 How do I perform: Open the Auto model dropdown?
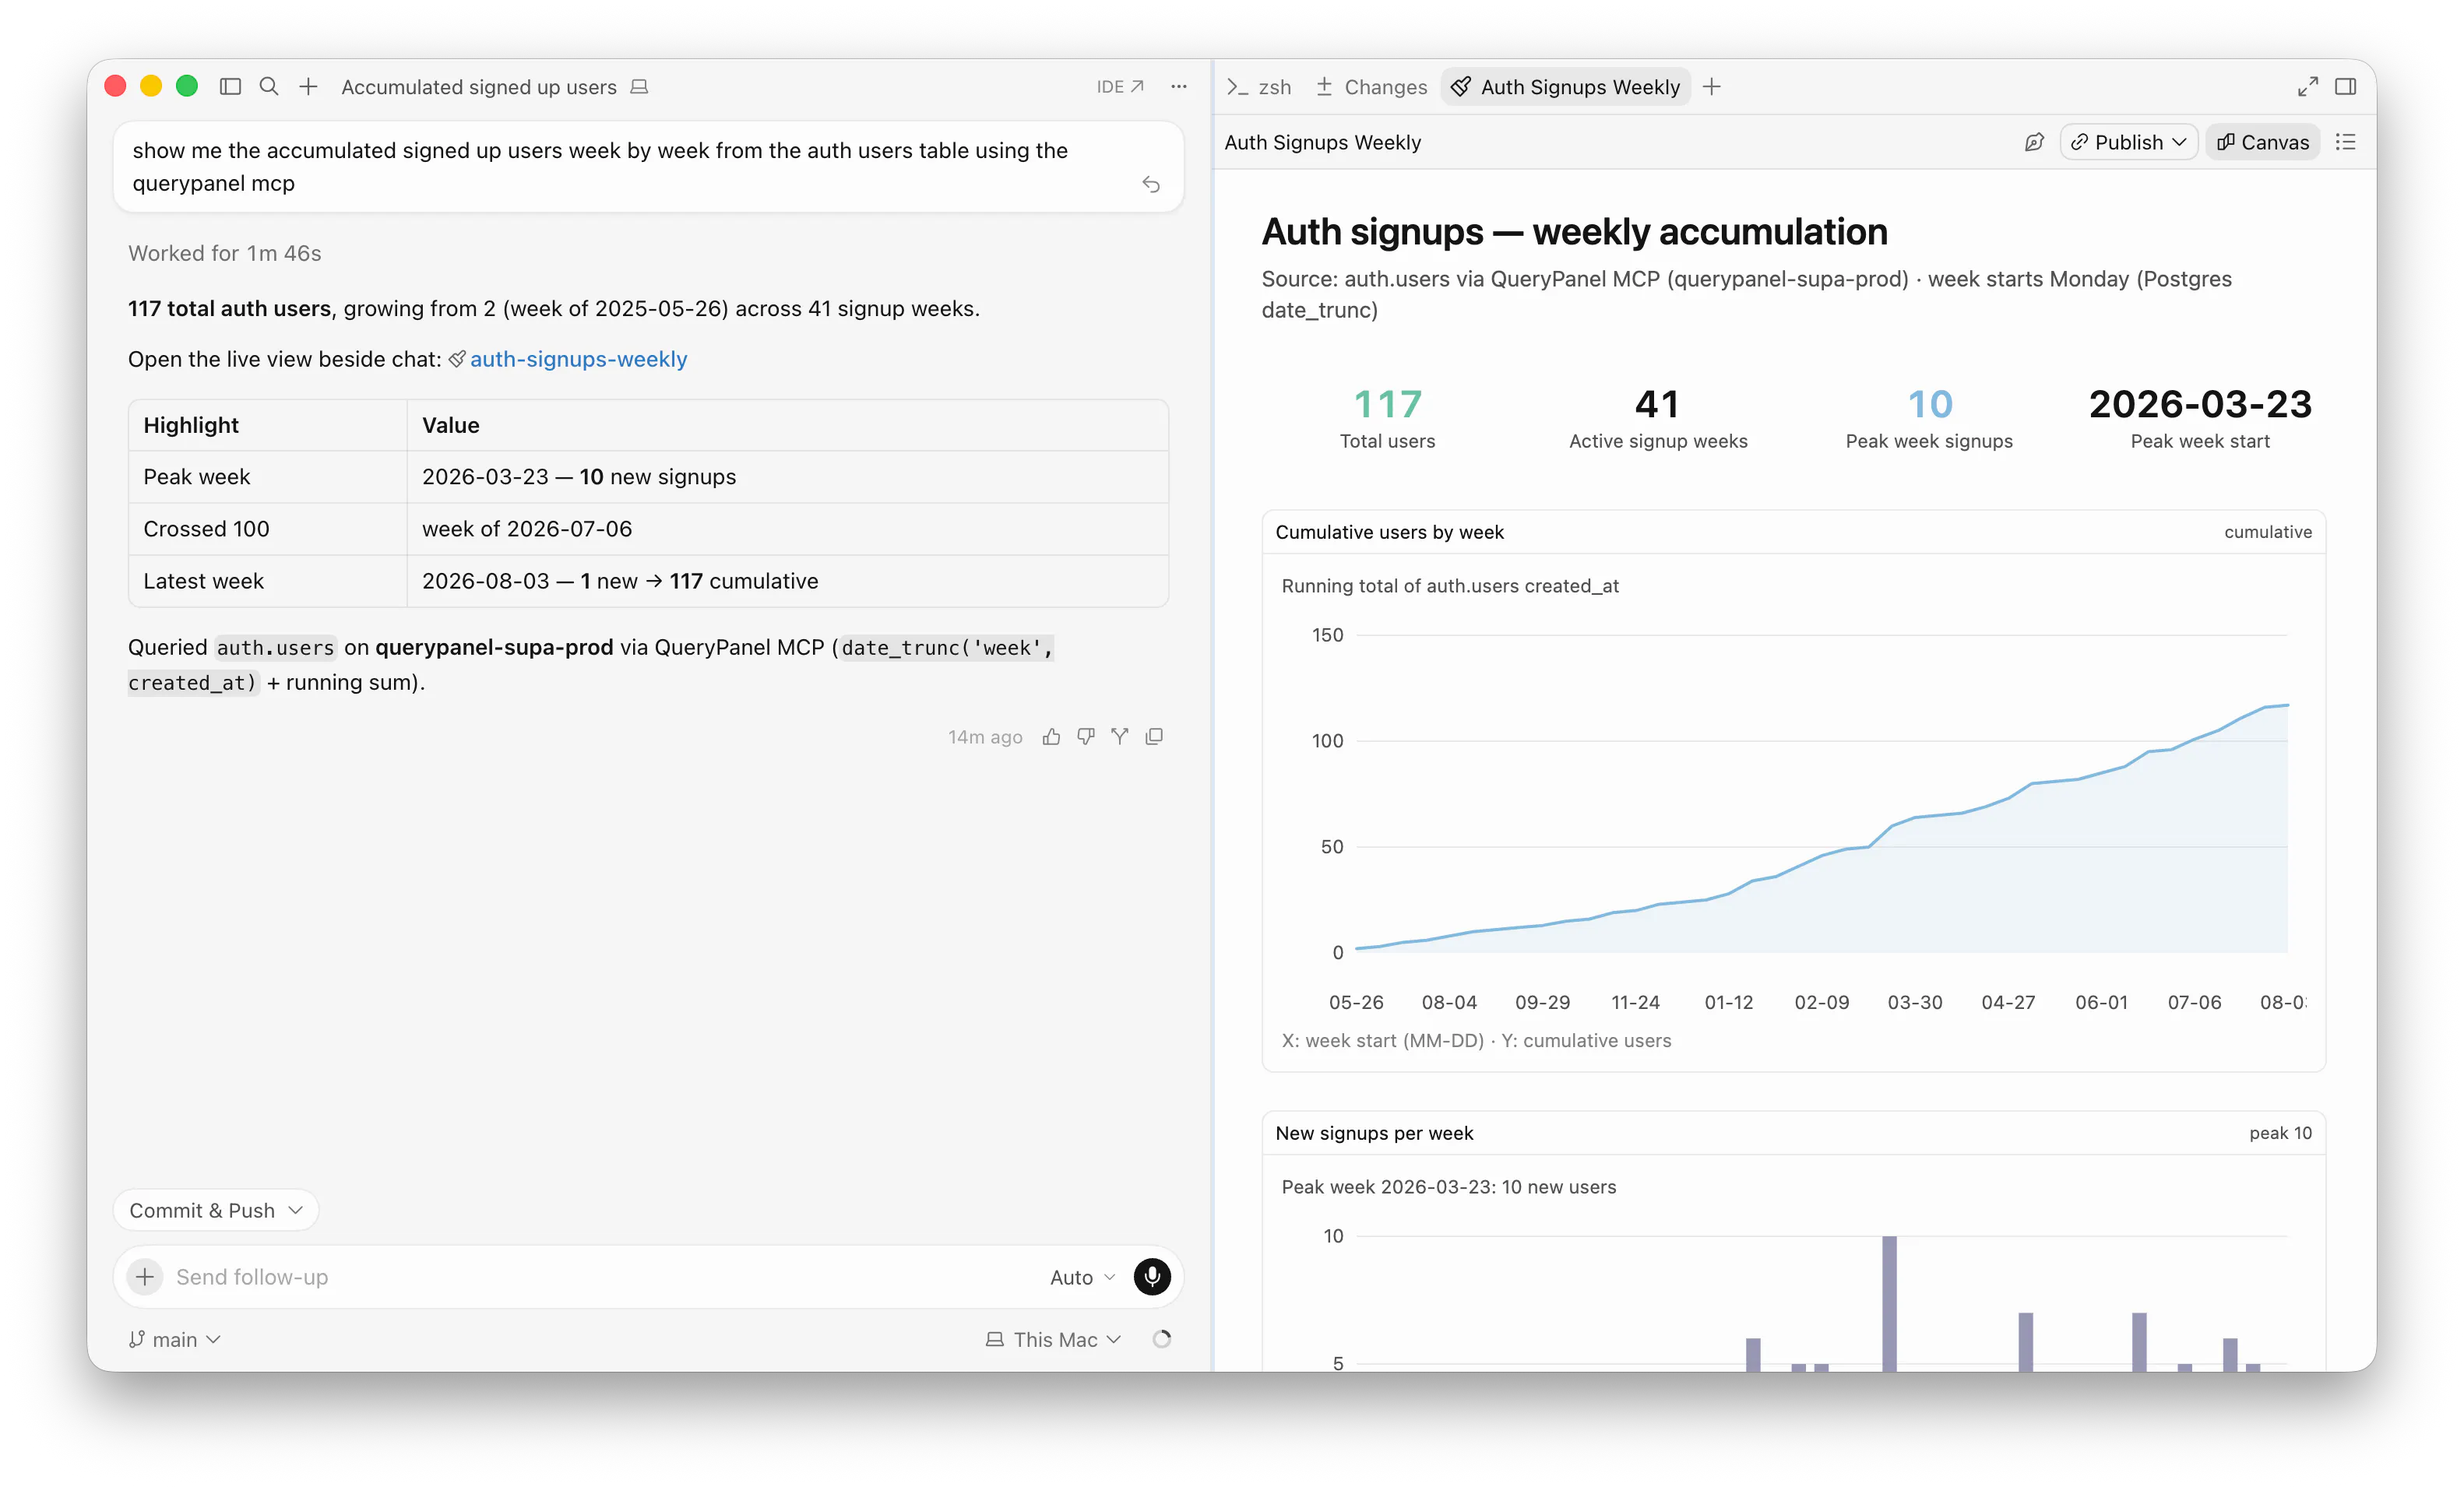[x=1082, y=1277]
